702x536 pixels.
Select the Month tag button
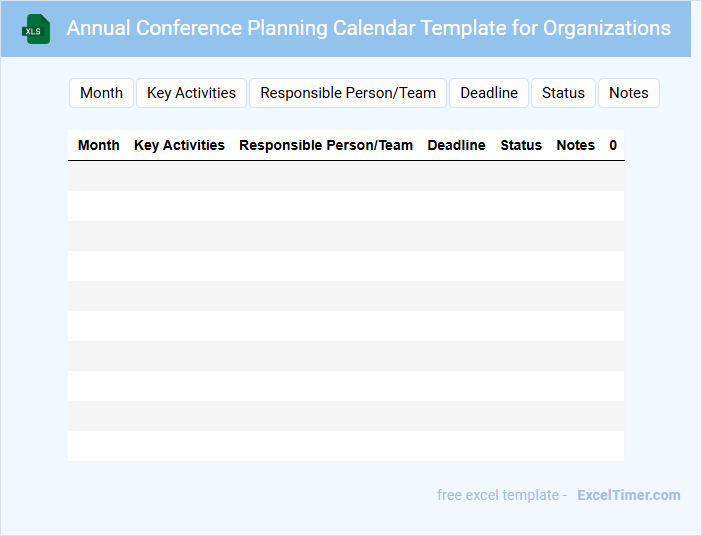point(101,93)
